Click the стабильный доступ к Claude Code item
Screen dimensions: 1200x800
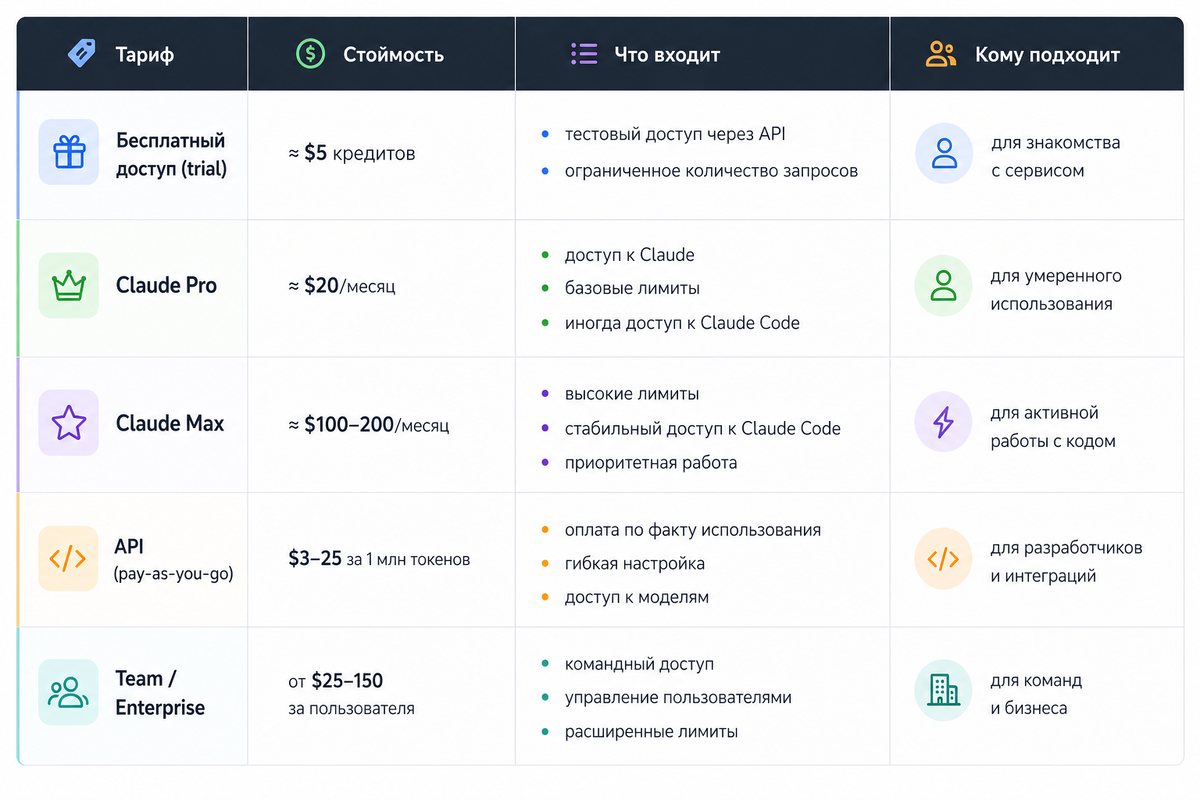pos(703,428)
